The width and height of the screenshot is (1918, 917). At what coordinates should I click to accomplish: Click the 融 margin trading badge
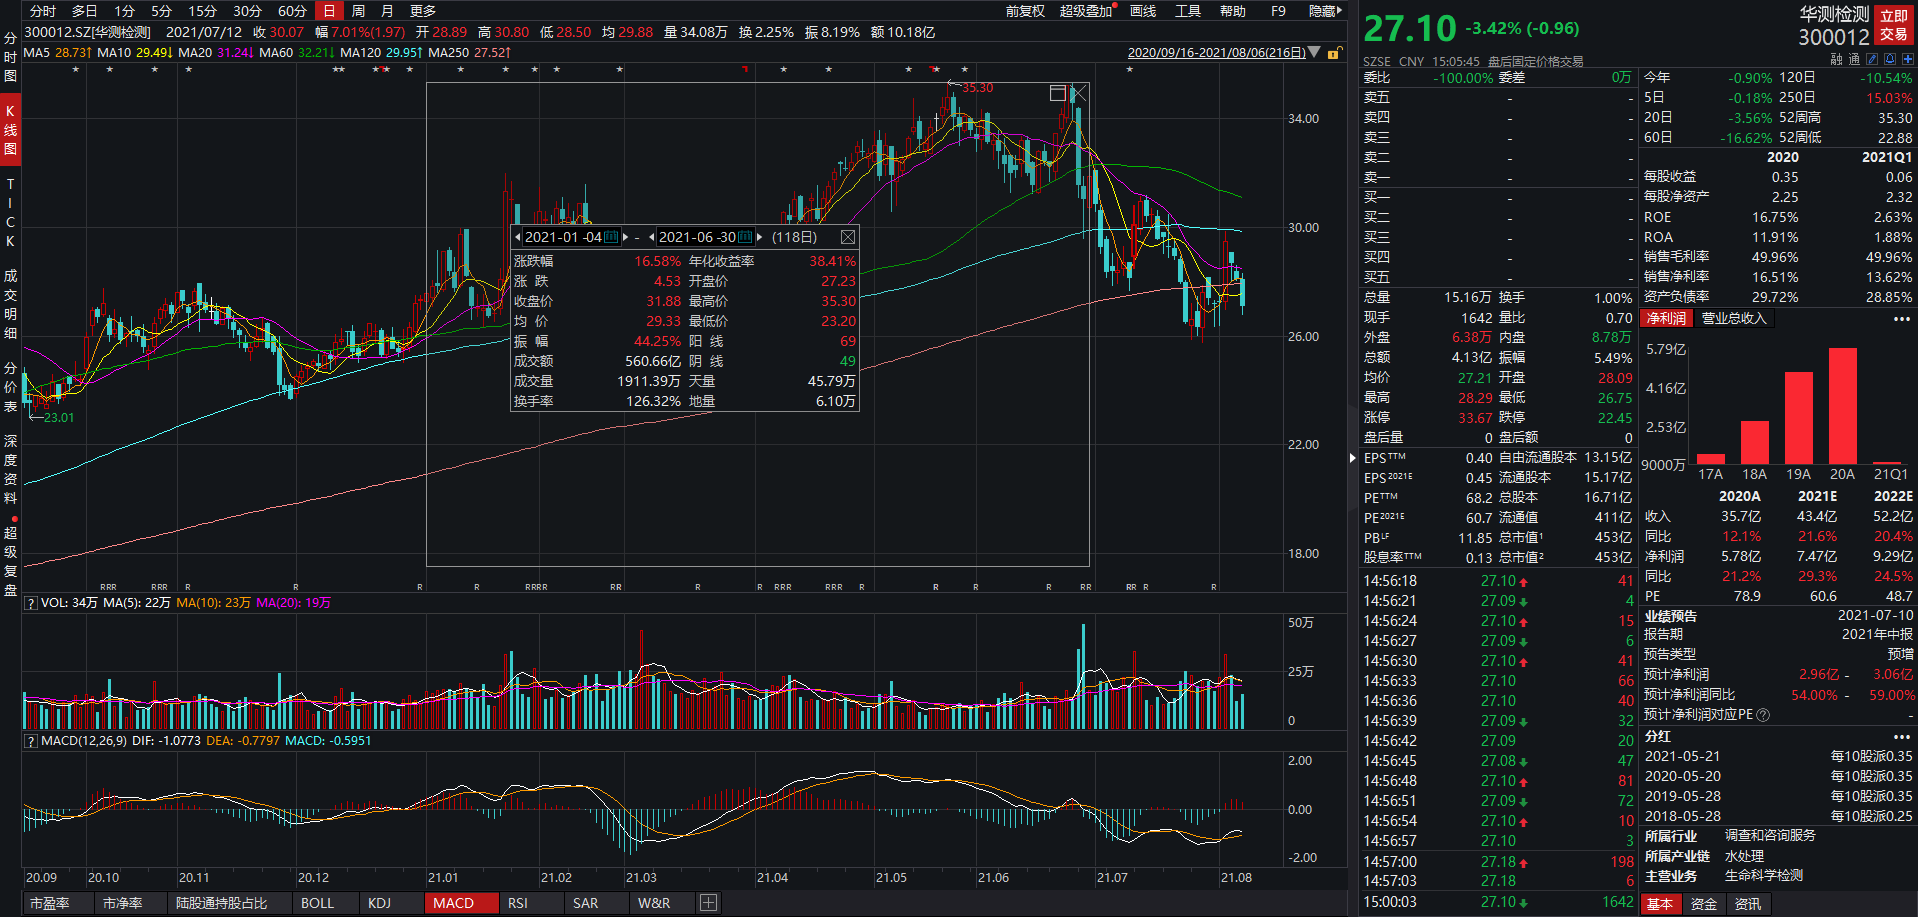point(1837,59)
